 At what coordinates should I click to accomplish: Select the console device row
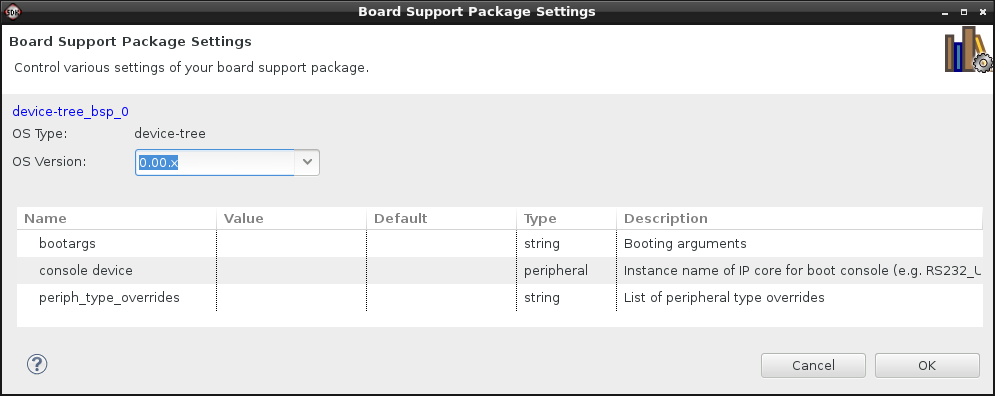coord(499,270)
